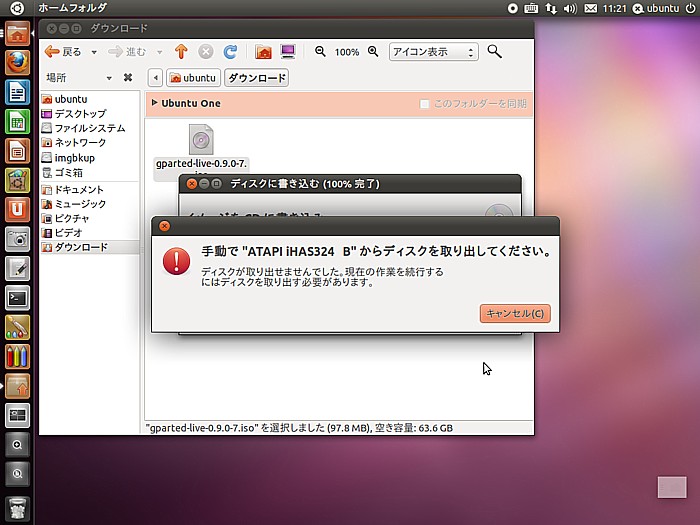The image size is (700, 525).
Task: Open the Ubuntu dash logo
Action: pyautogui.click(x=17, y=8)
